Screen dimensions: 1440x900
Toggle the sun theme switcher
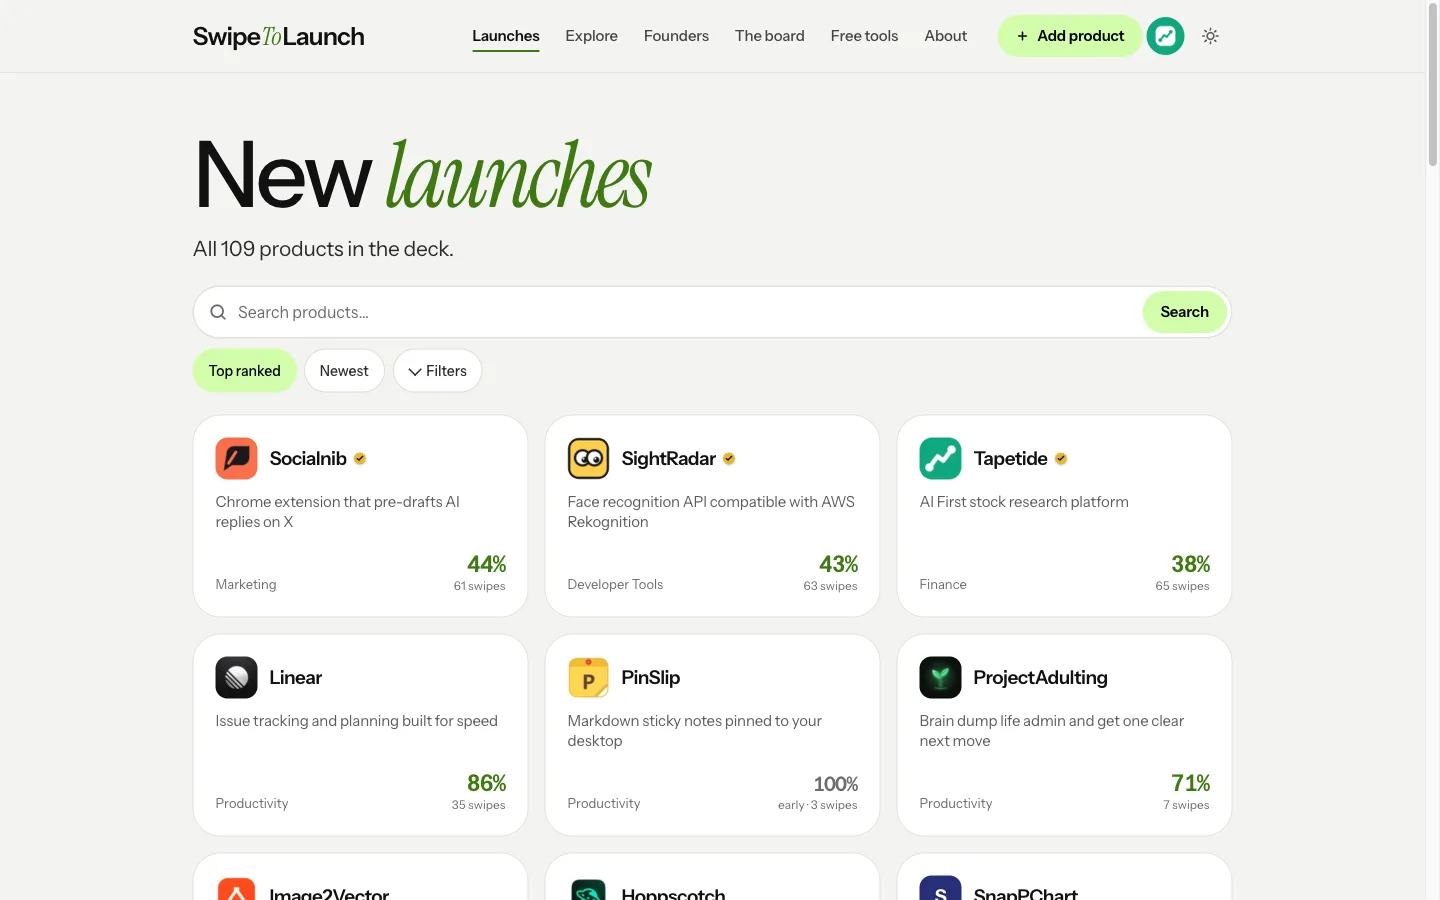[x=1210, y=36]
